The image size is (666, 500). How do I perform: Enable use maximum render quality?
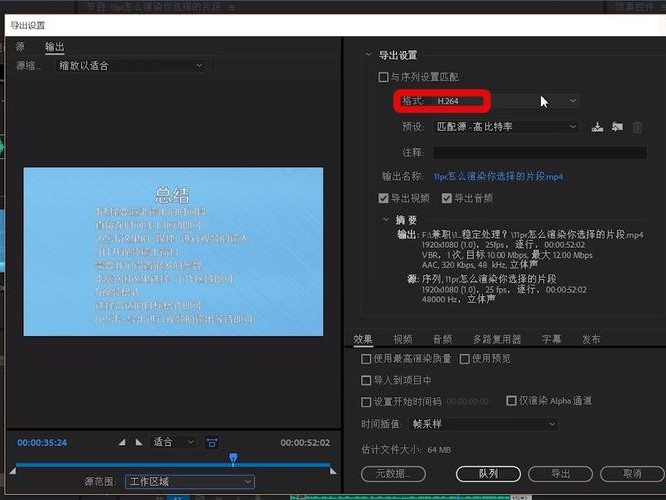[x=366, y=359]
